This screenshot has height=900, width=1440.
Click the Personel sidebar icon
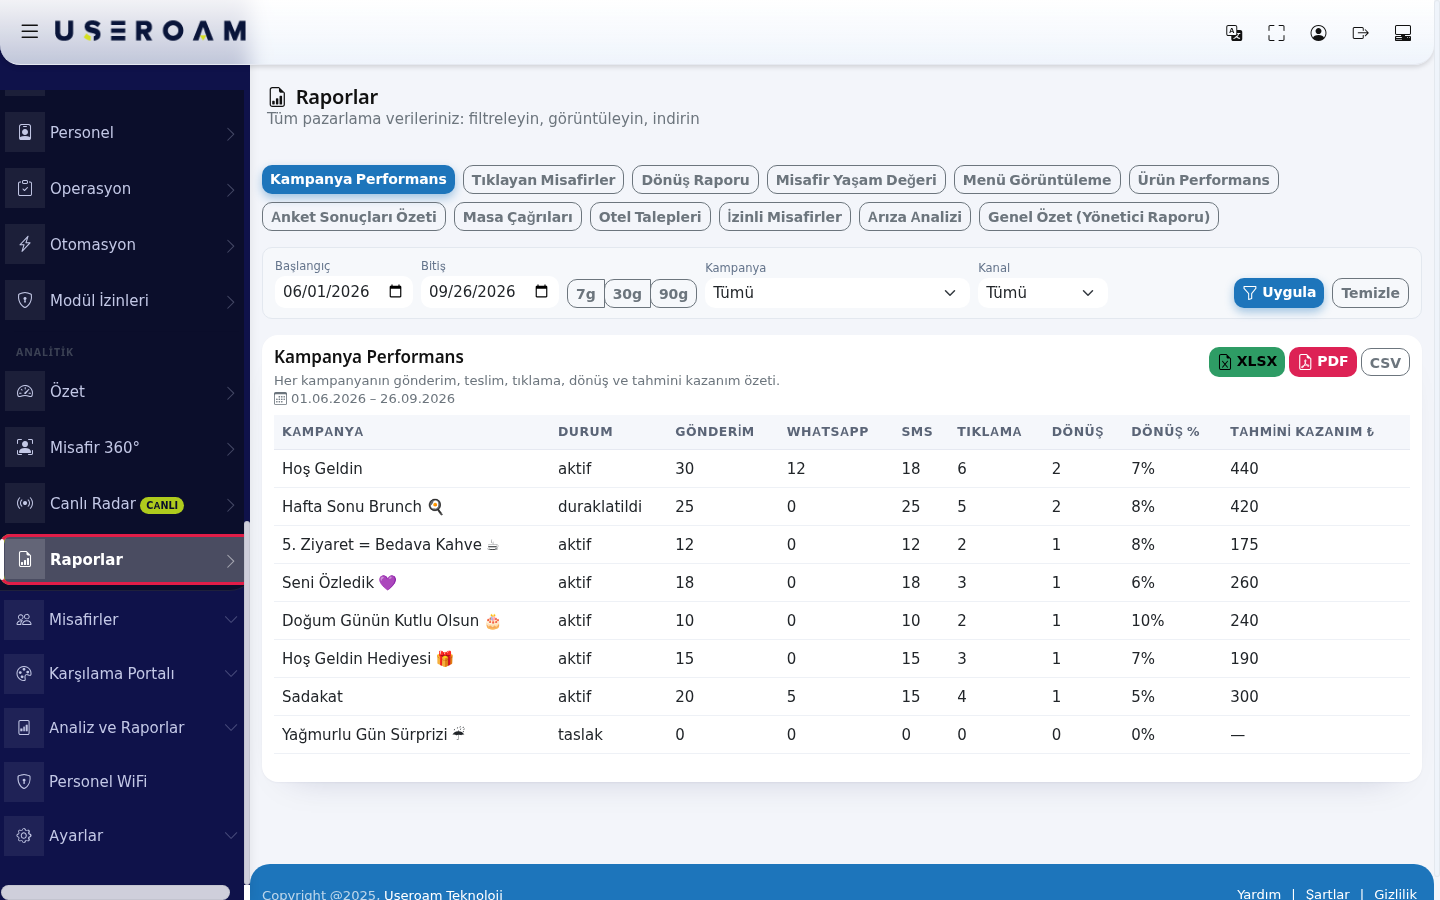[x=25, y=132]
